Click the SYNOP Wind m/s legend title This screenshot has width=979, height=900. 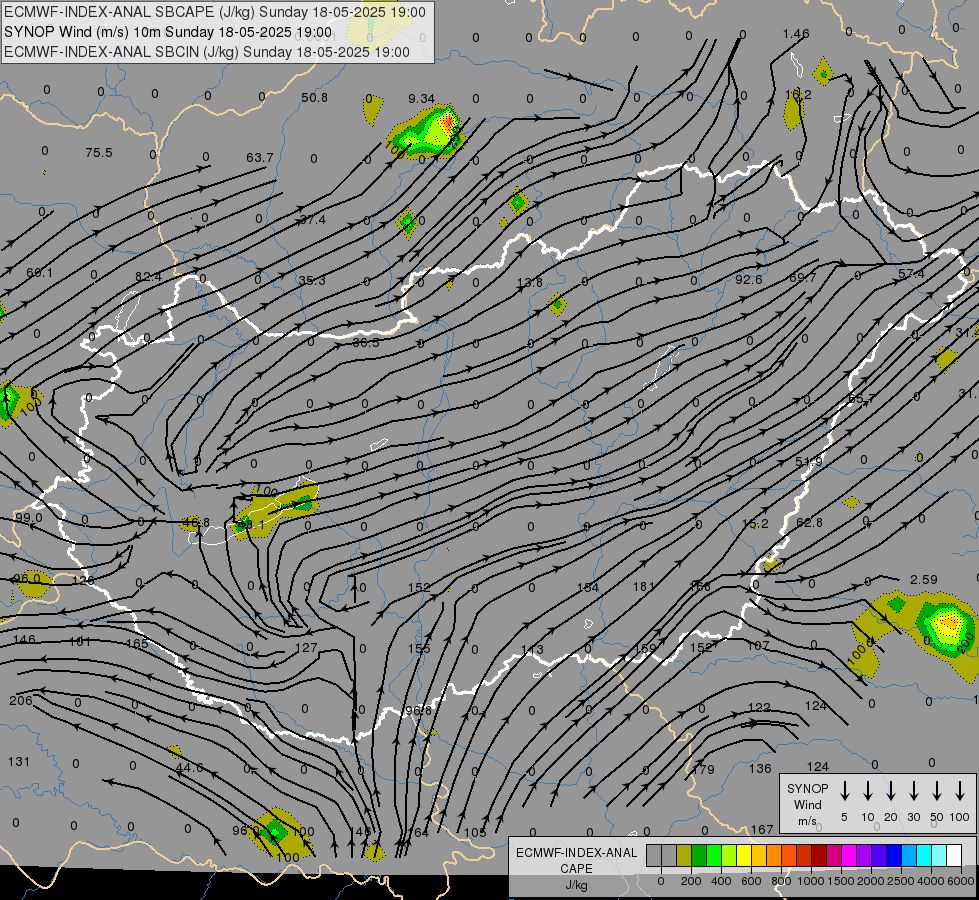pos(807,804)
